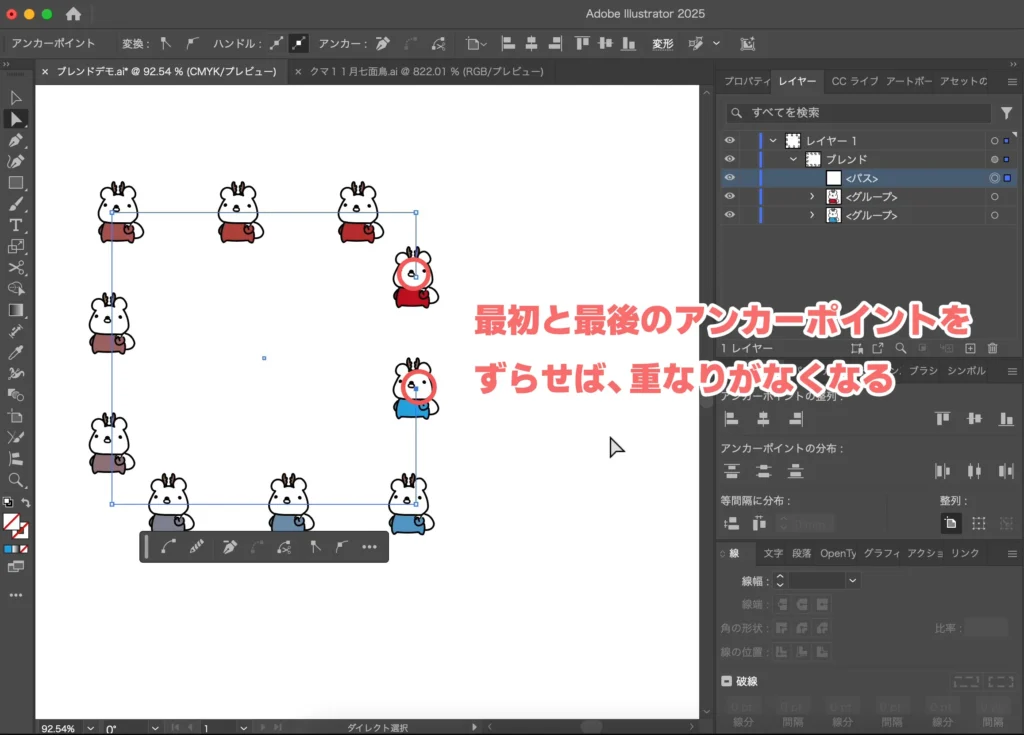This screenshot has width=1024, height=735.
Task: Collapse the レイヤー 1 tree item
Action: coord(771,140)
